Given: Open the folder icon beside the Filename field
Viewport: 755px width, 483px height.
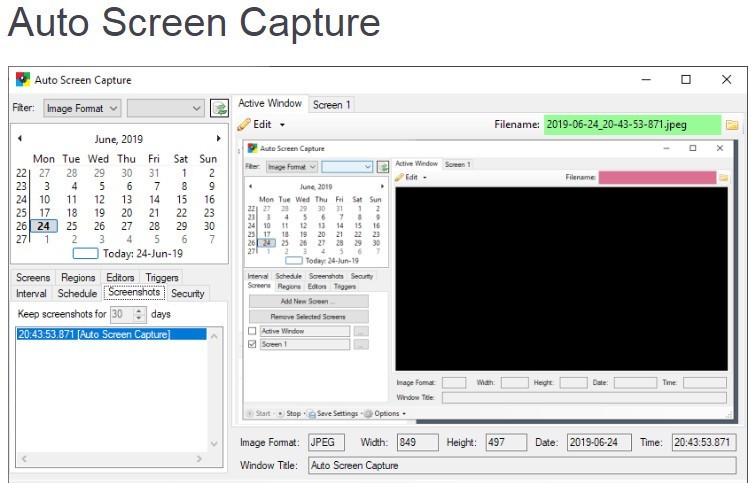Looking at the screenshot, I should click(x=732, y=125).
